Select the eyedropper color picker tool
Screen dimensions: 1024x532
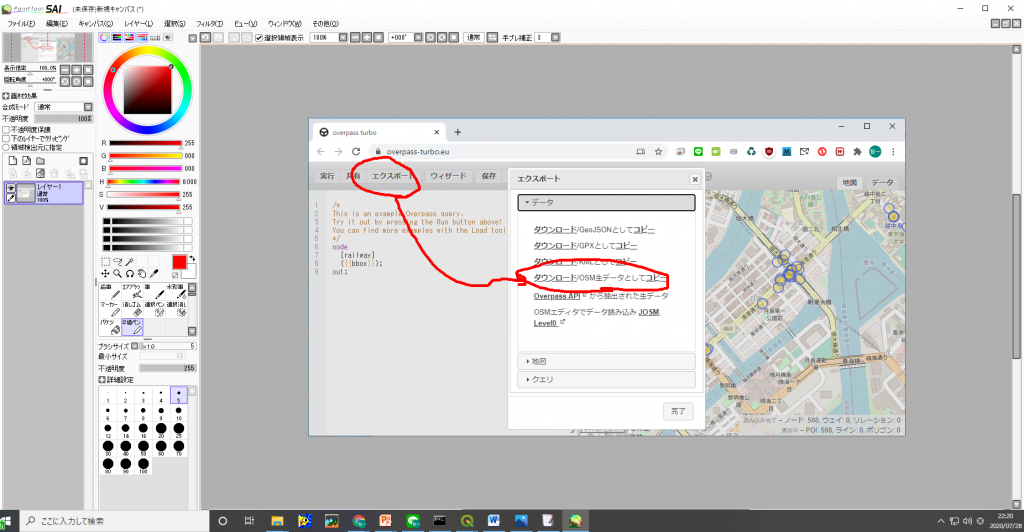tap(156, 273)
